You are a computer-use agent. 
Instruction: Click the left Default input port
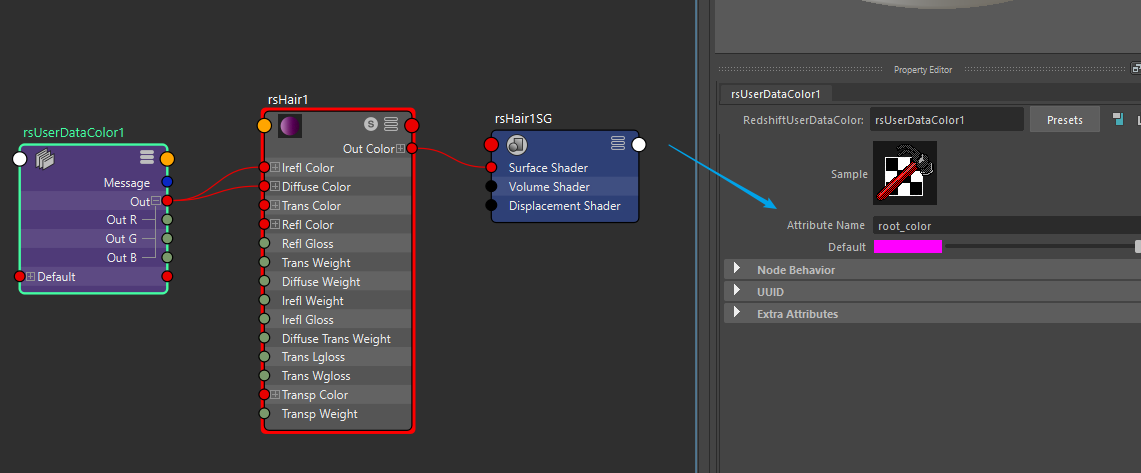tap(20, 277)
